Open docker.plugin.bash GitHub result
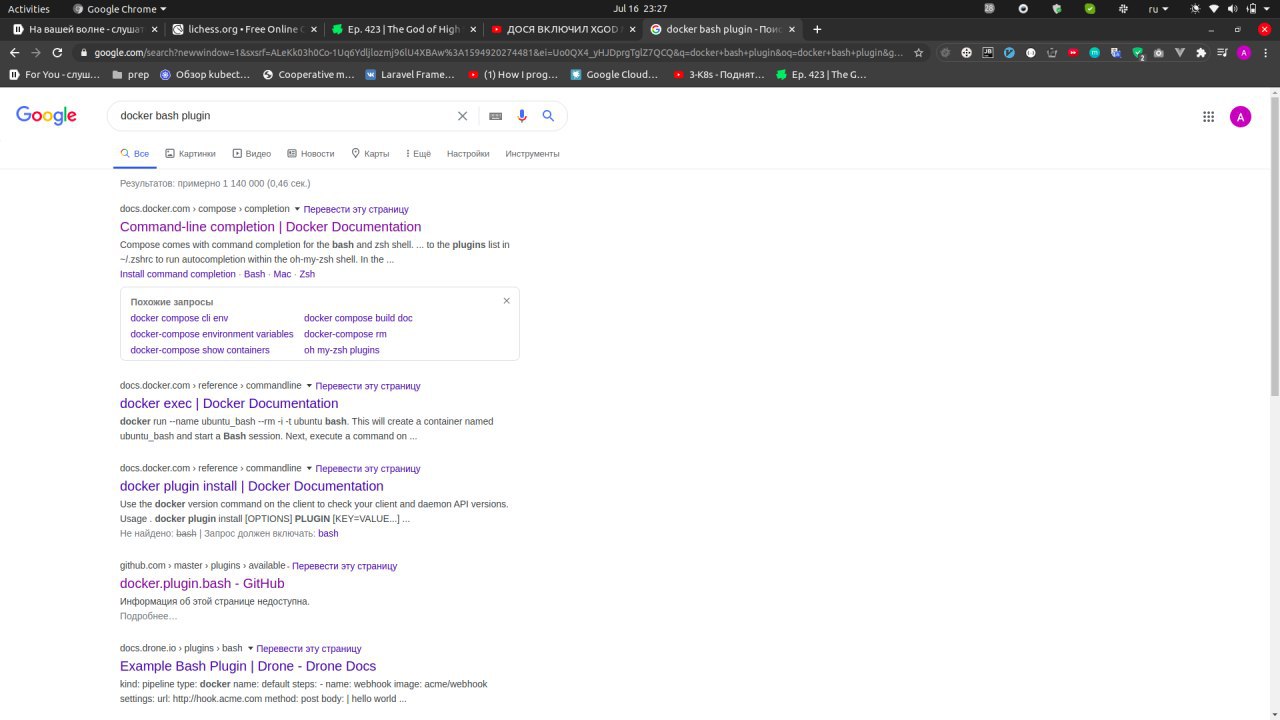The height and width of the screenshot is (720, 1280). point(202,584)
